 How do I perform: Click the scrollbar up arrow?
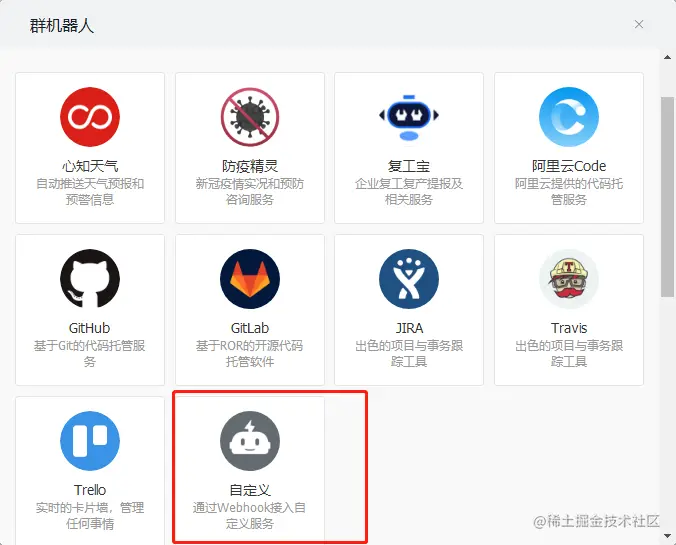[x=667, y=57]
